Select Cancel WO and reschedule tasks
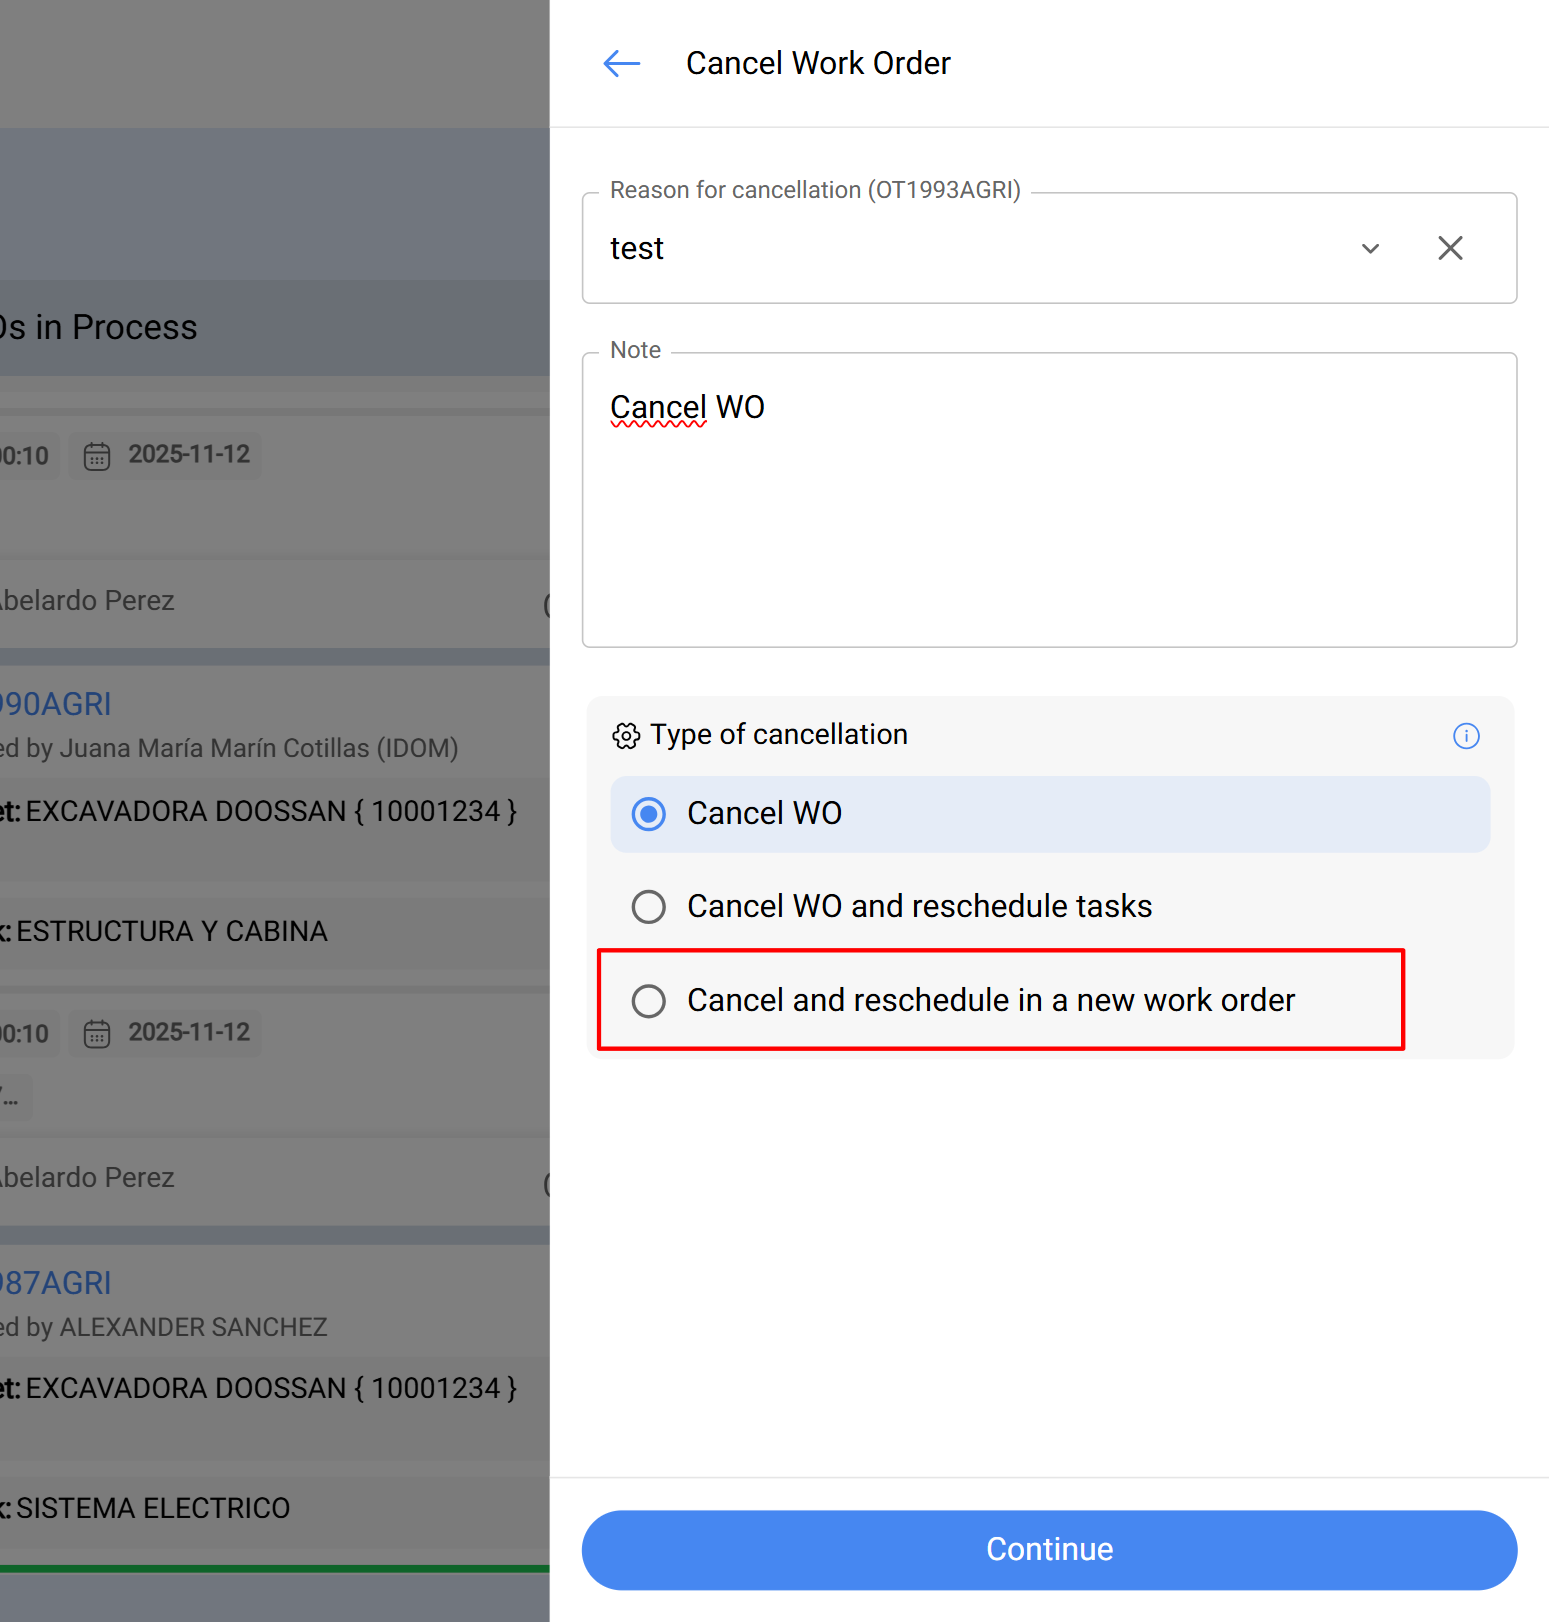Viewport: 1549px width, 1622px height. click(649, 907)
